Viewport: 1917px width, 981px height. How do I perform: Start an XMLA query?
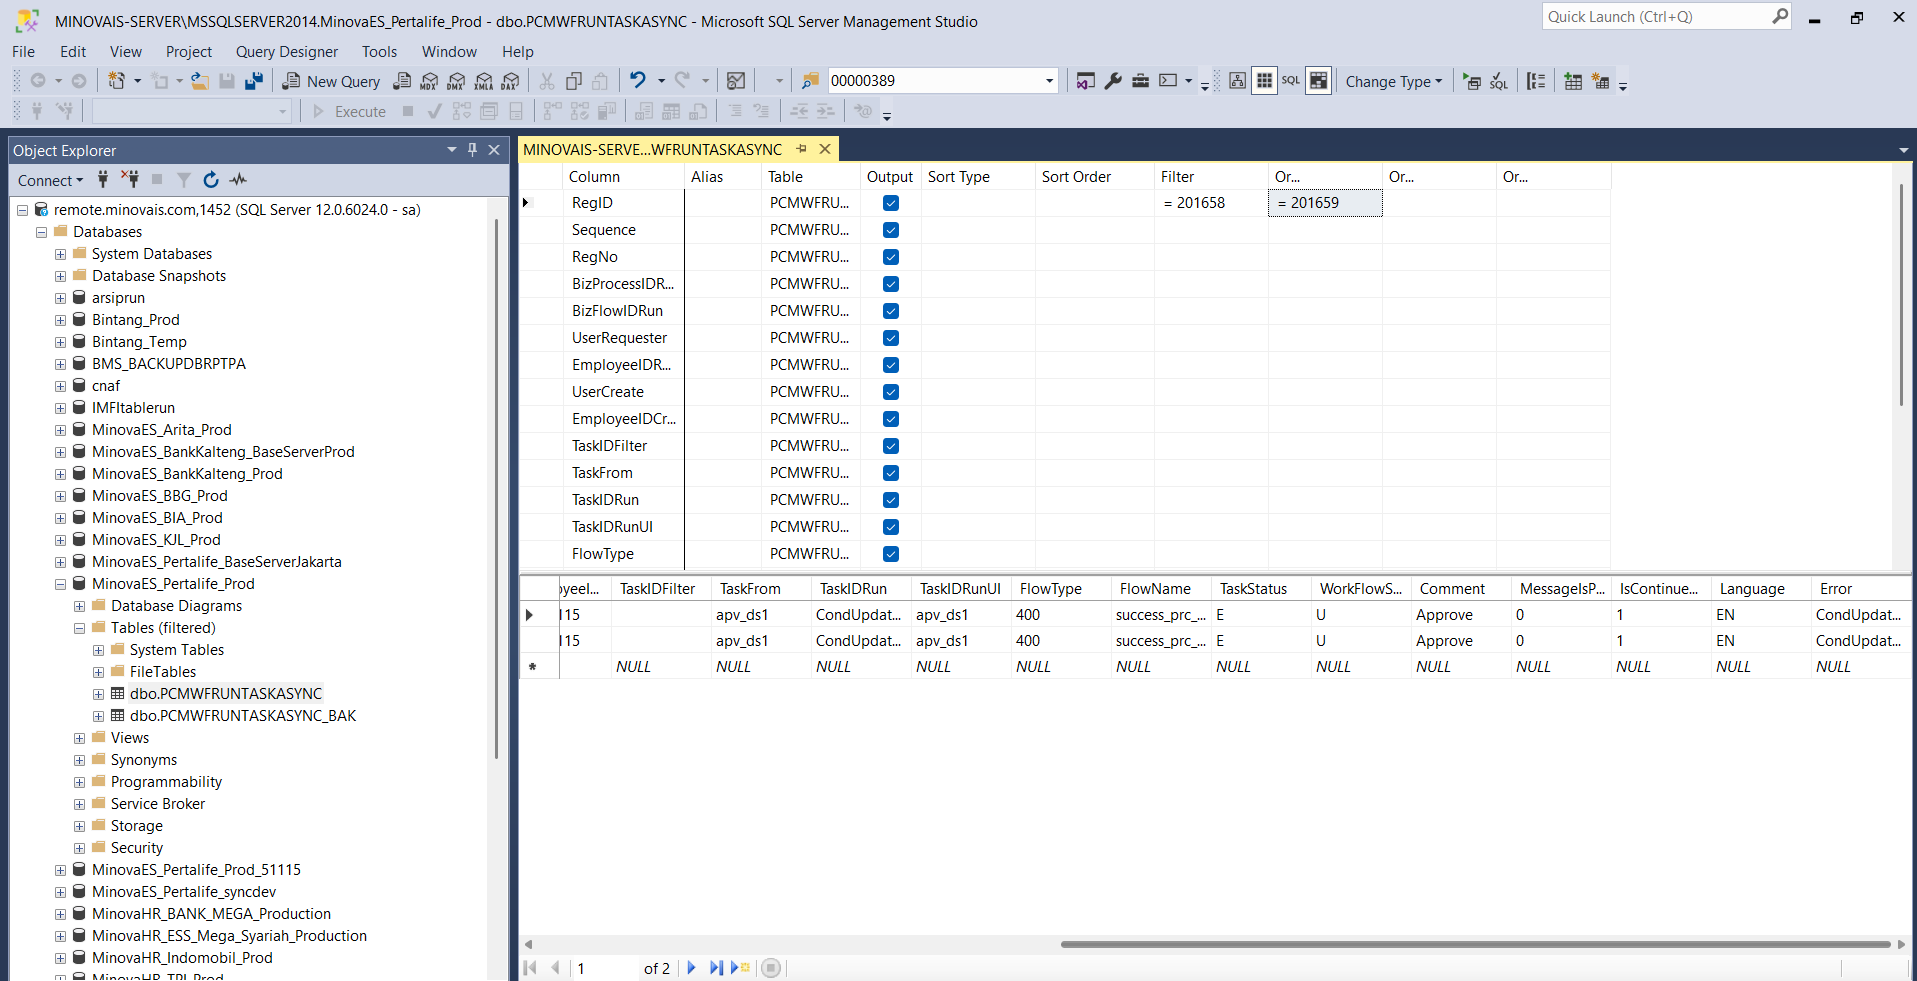coord(483,81)
